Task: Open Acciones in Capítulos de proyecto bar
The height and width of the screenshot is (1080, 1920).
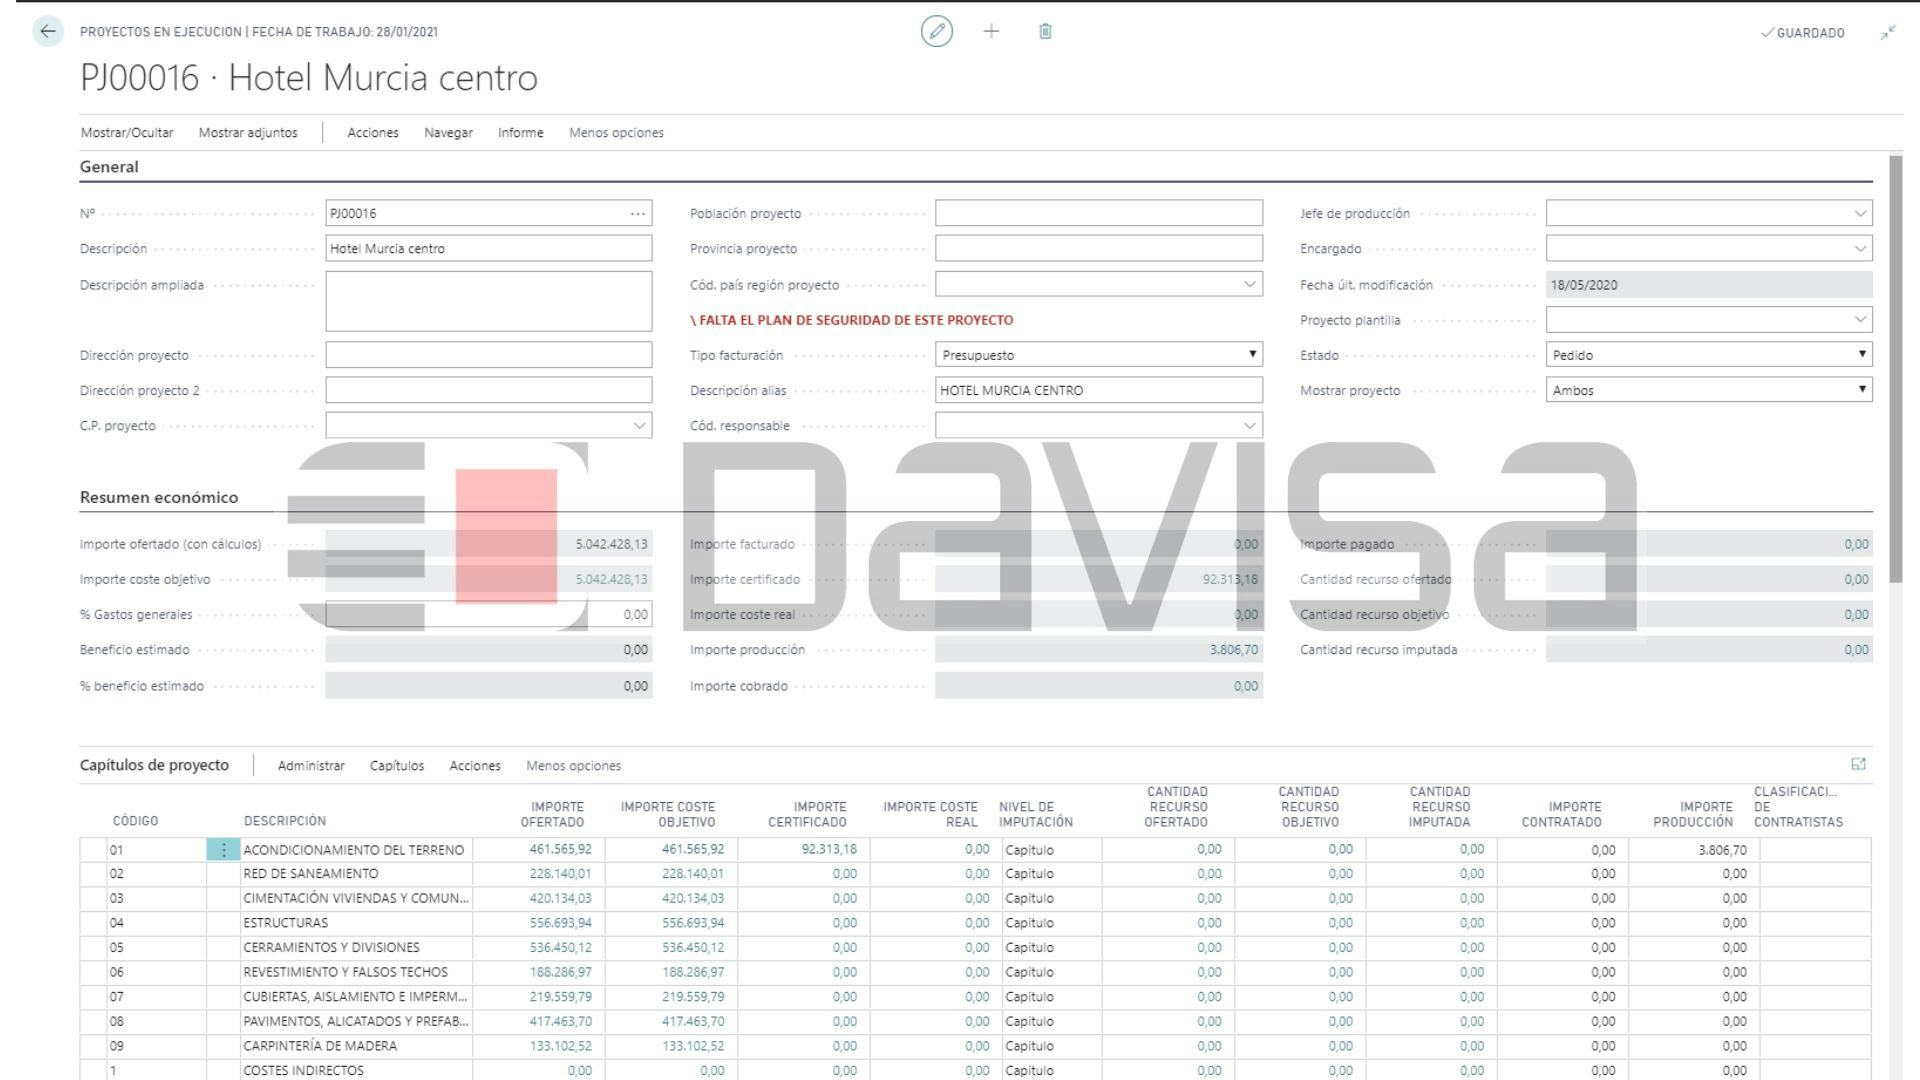Action: click(475, 765)
